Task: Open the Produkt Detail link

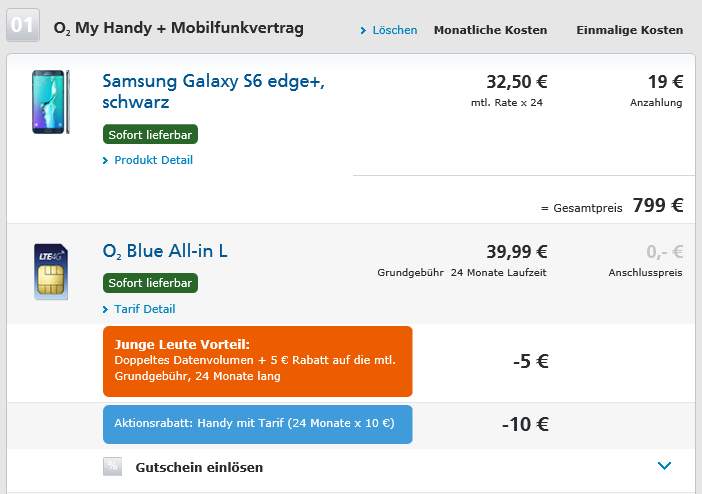Action: (153, 160)
